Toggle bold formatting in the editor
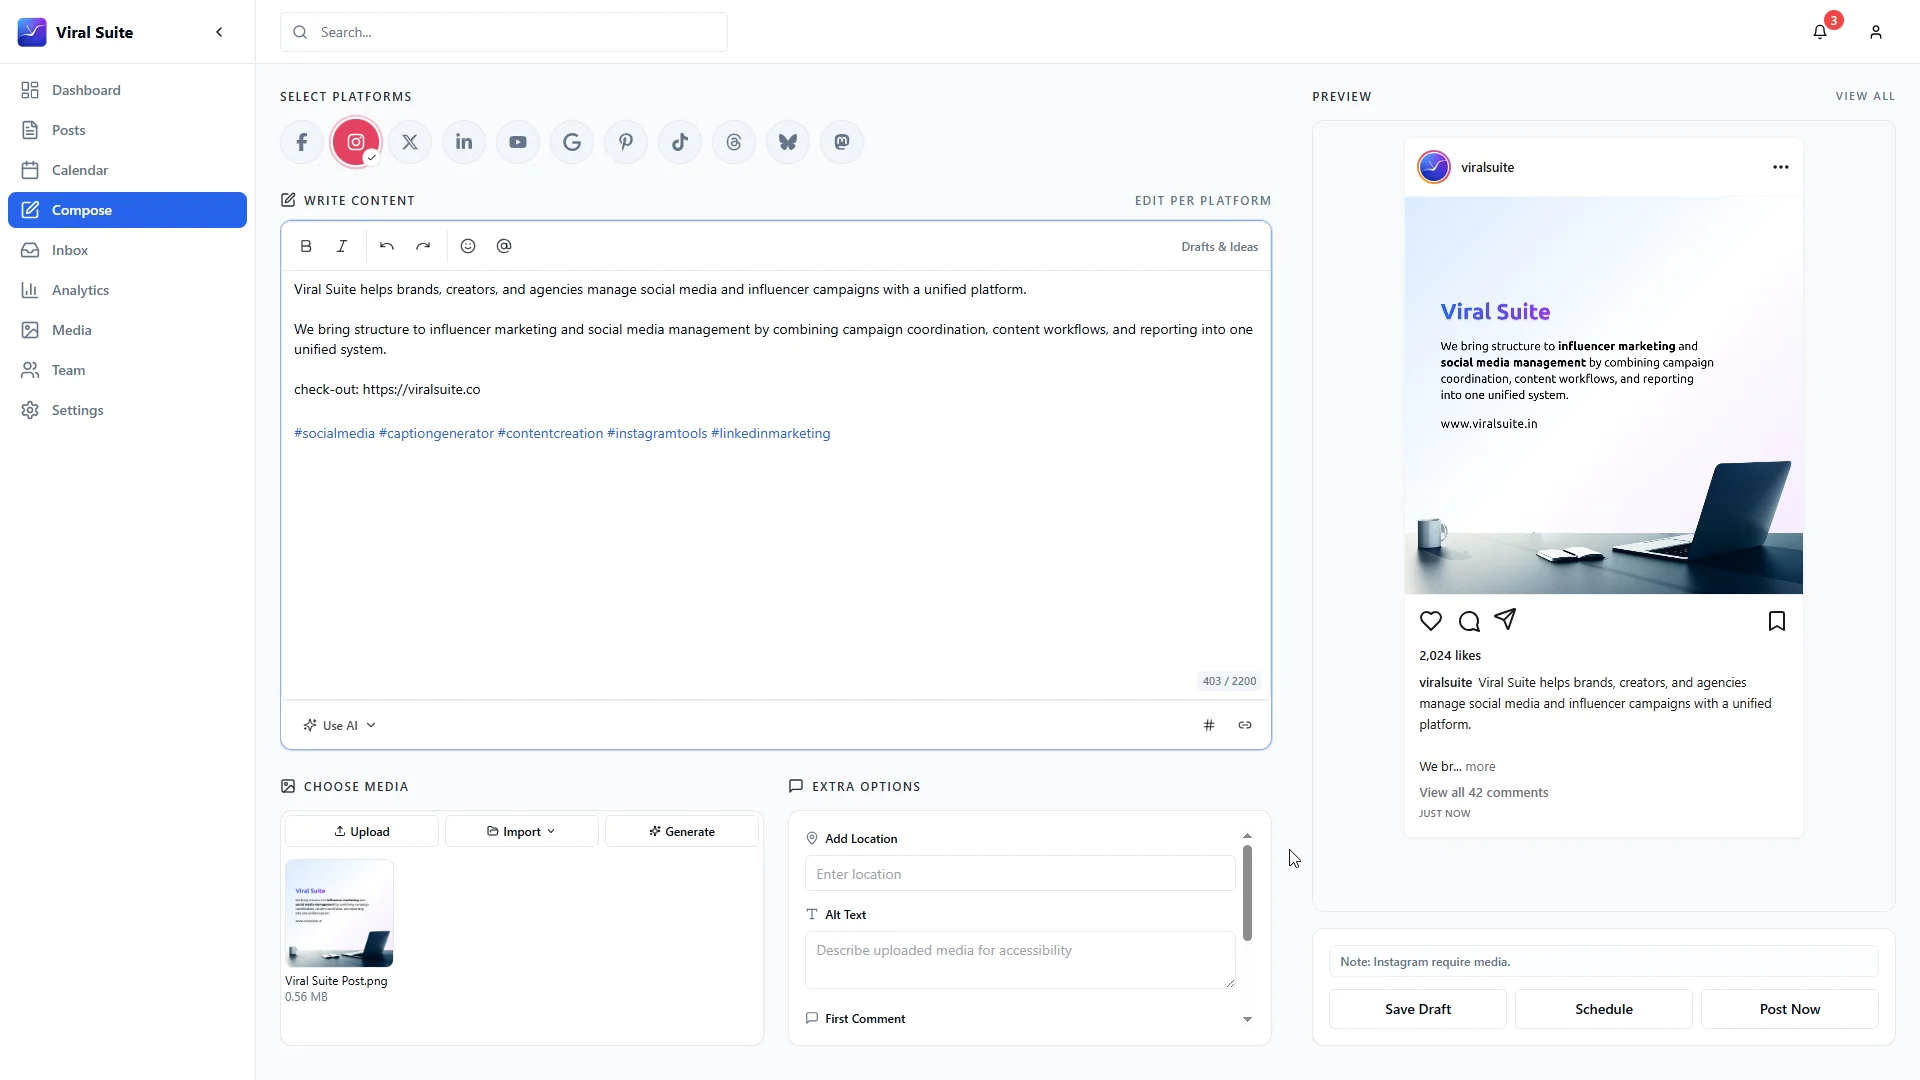This screenshot has height=1080, width=1920. 306,246
